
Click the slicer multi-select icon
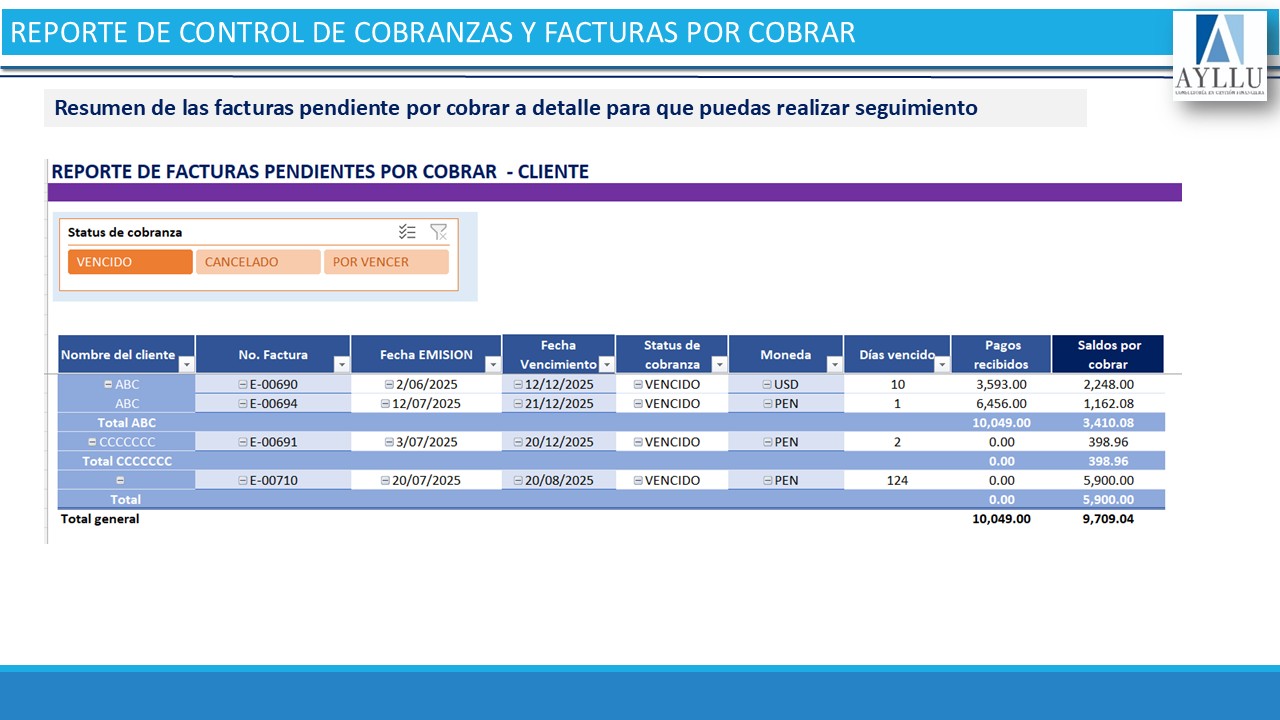407,232
